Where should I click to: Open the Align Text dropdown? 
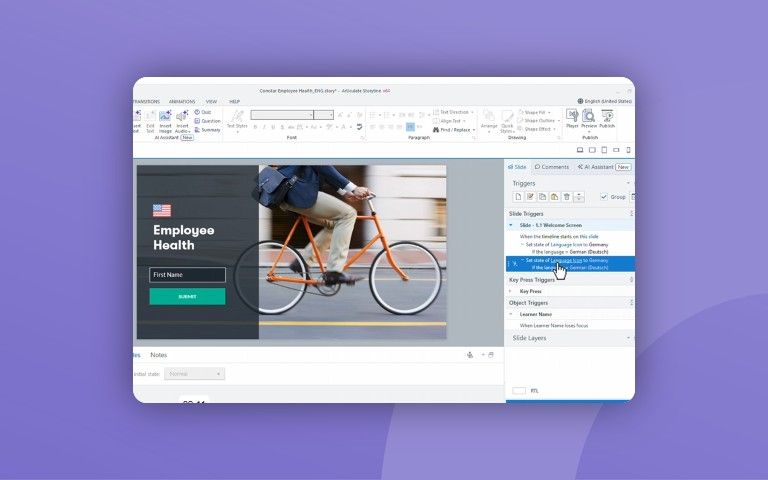point(449,121)
